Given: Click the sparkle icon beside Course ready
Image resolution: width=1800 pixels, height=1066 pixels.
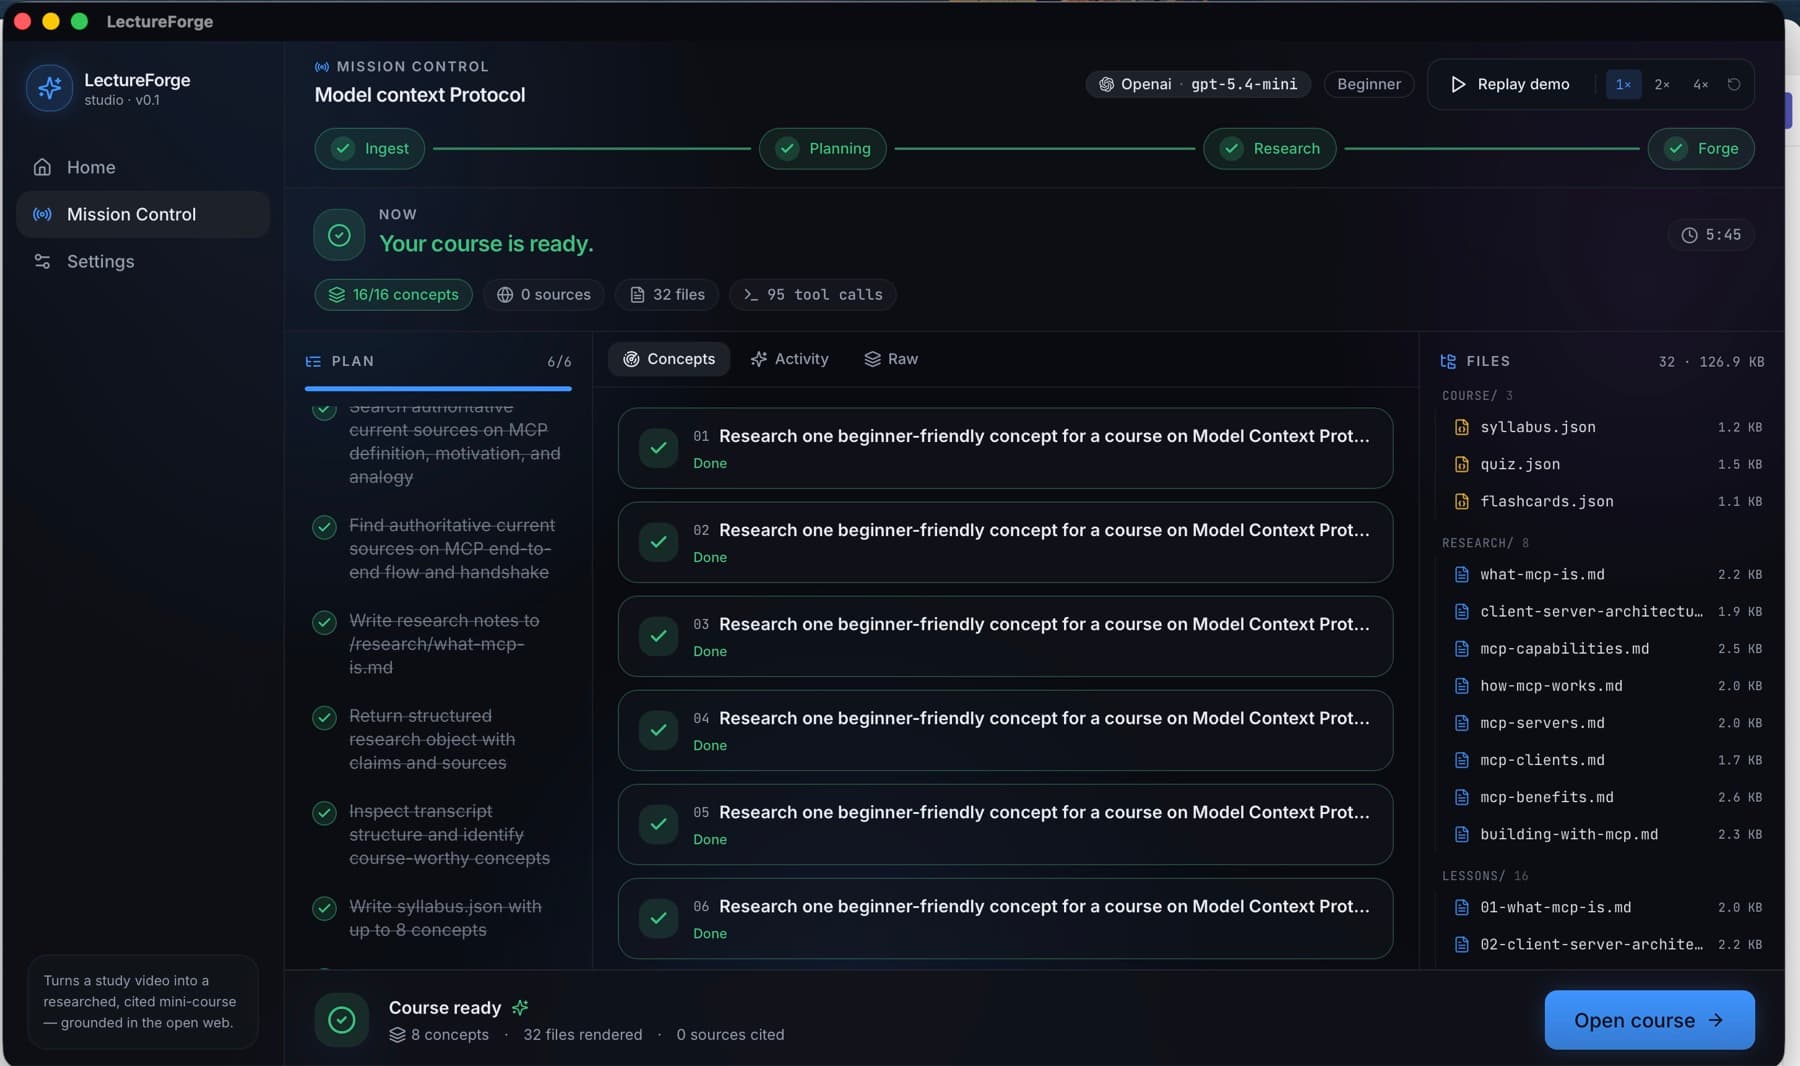Looking at the screenshot, I should [520, 1007].
